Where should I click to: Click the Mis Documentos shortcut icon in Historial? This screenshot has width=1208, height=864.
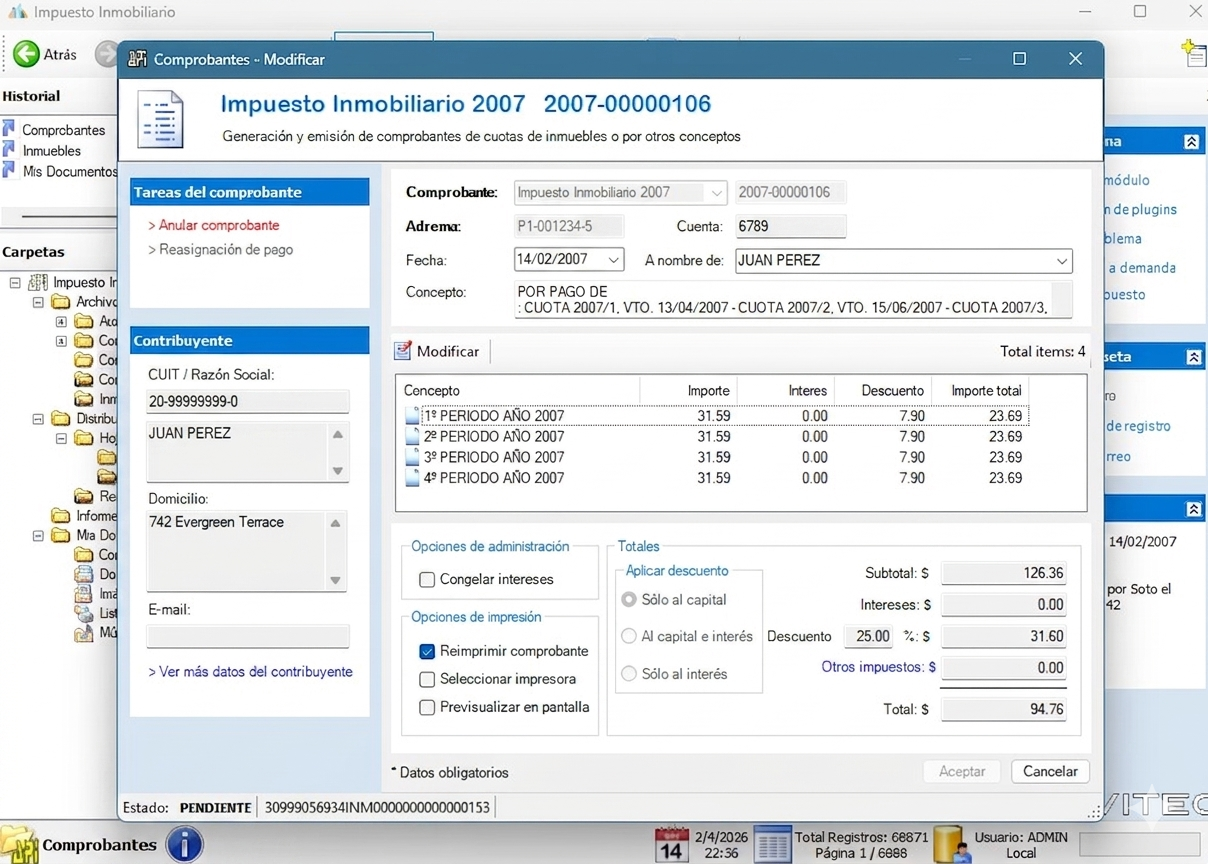point(9,171)
